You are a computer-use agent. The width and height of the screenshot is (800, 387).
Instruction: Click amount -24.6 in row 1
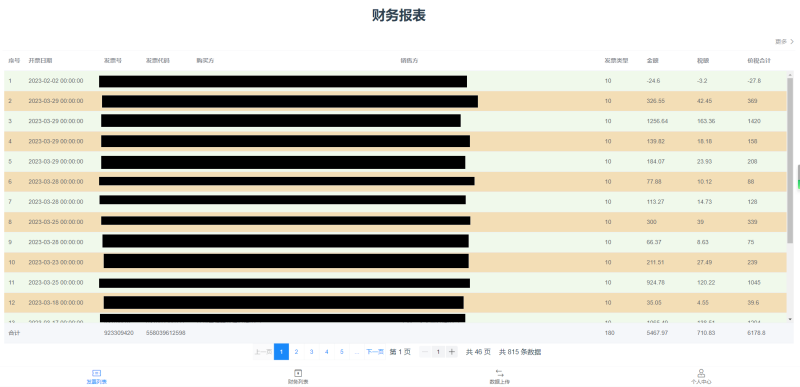pyautogui.click(x=653, y=81)
